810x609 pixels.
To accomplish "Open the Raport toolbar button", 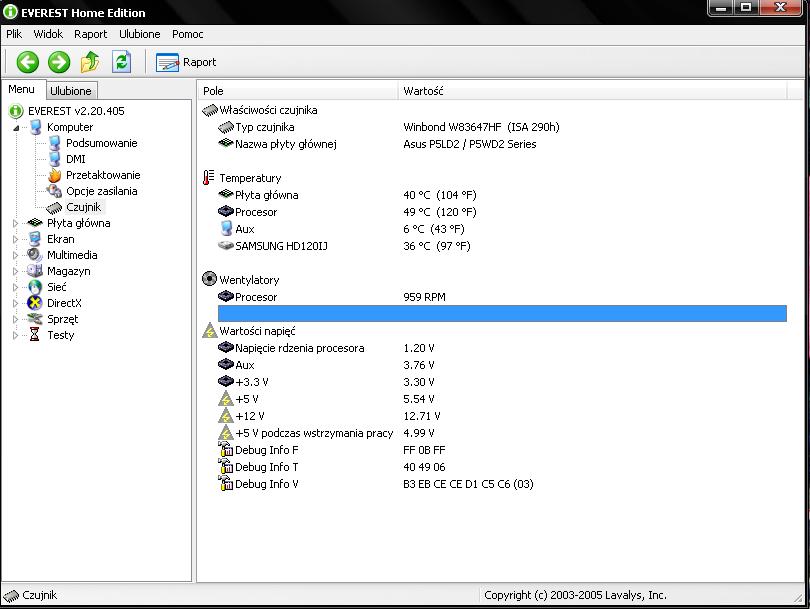I will [185, 63].
